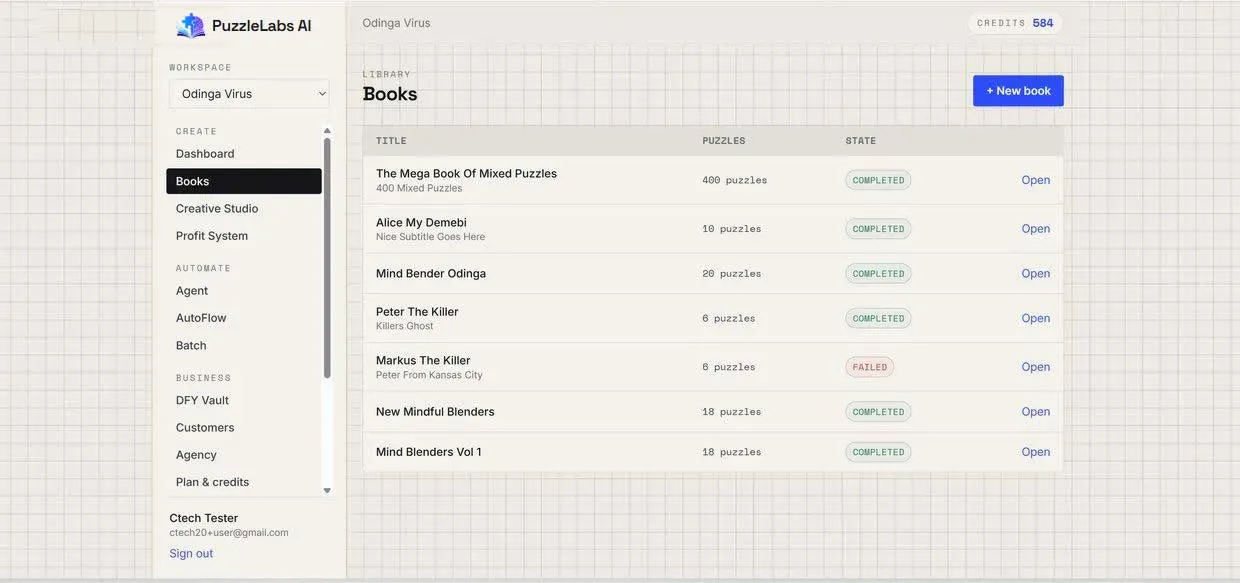The height and width of the screenshot is (583, 1240).
Task: Open the Odinga Virus workspace dropdown
Action: [x=249, y=94]
